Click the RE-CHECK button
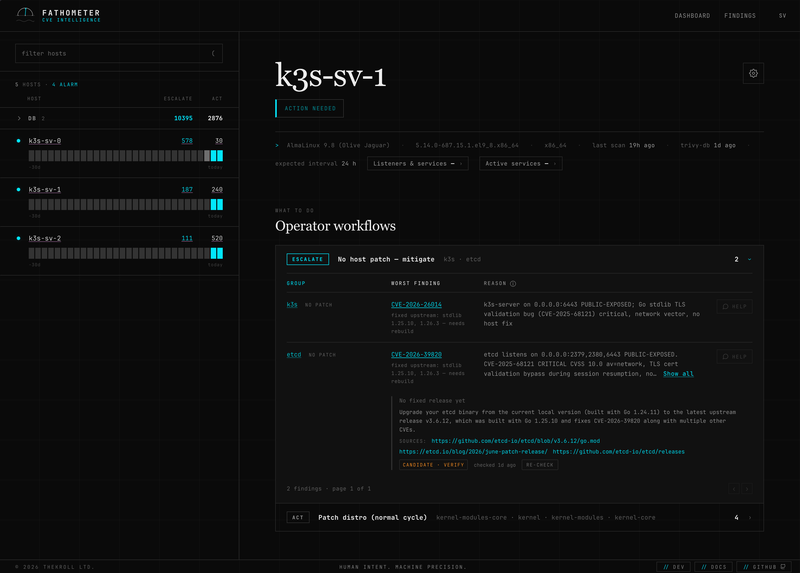Image resolution: width=800 pixels, height=573 pixels. [540, 465]
